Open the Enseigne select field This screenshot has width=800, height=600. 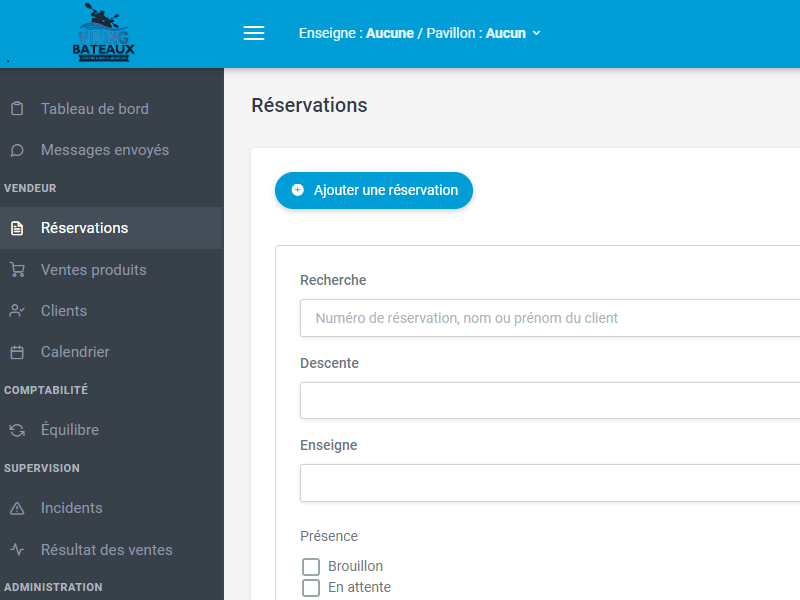[550, 483]
